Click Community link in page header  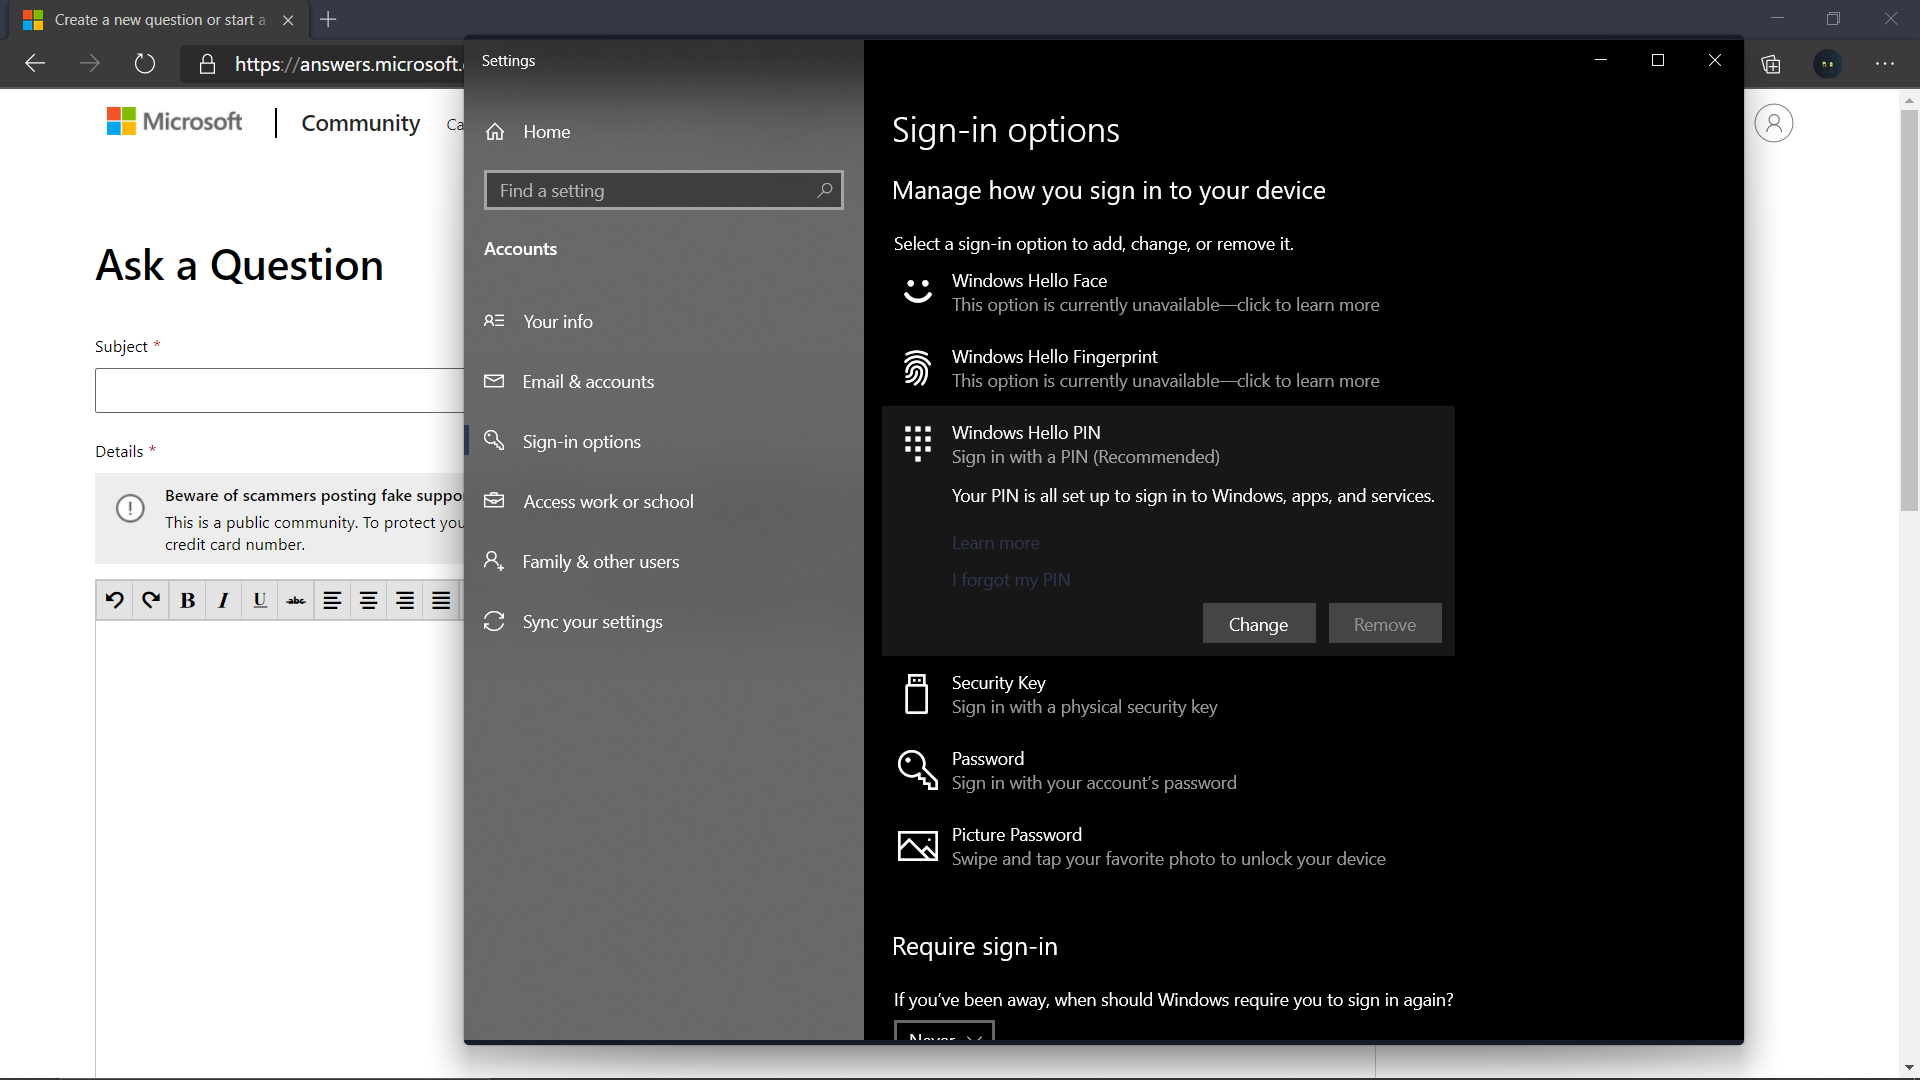(360, 123)
